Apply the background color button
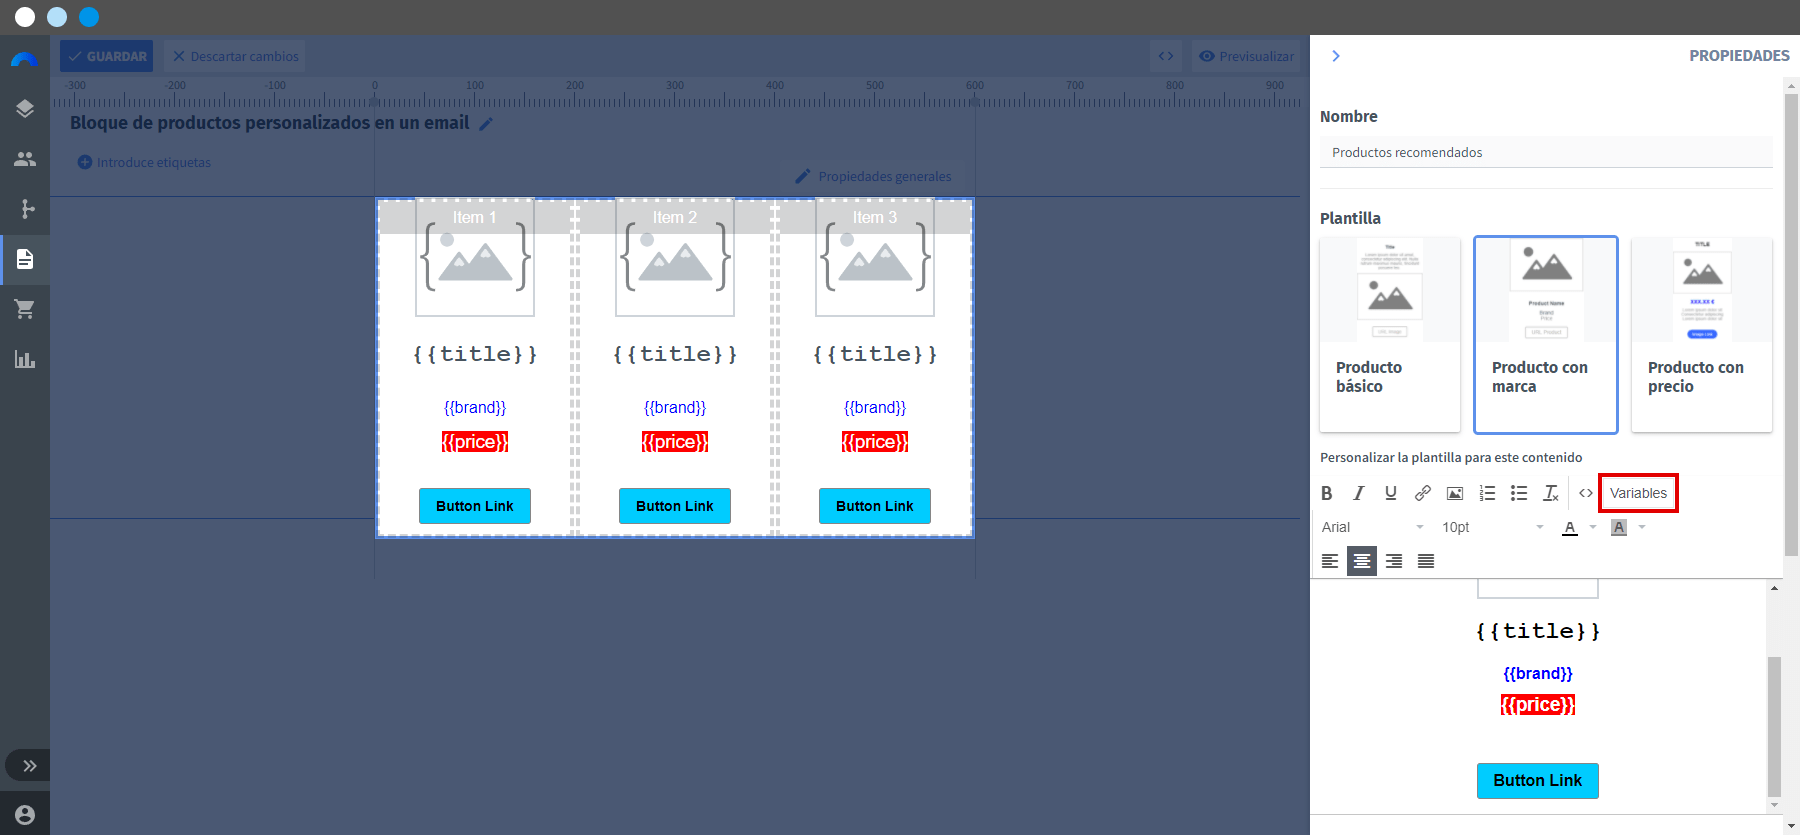Image resolution: width=1800 pixels, height=835 pixels. [1619, 527]
